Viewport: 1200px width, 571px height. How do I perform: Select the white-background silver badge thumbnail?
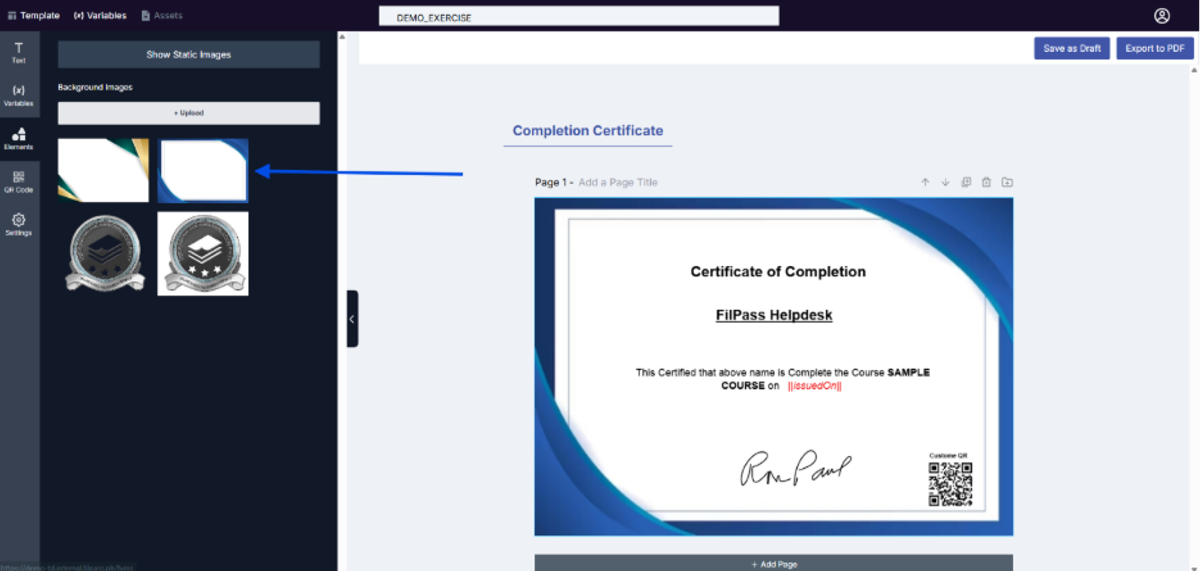click(203, 254)
